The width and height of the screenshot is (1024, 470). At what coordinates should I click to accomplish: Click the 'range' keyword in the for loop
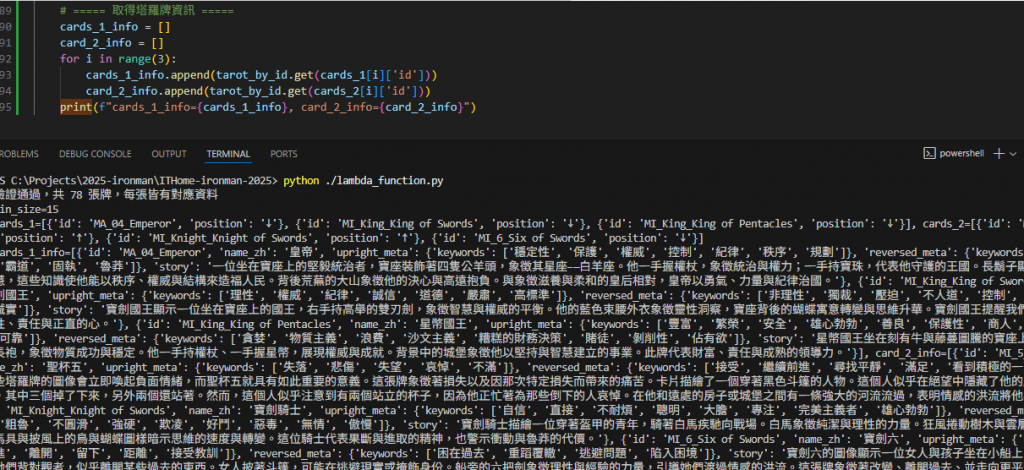pyautogui.click(x=135, y=59)
